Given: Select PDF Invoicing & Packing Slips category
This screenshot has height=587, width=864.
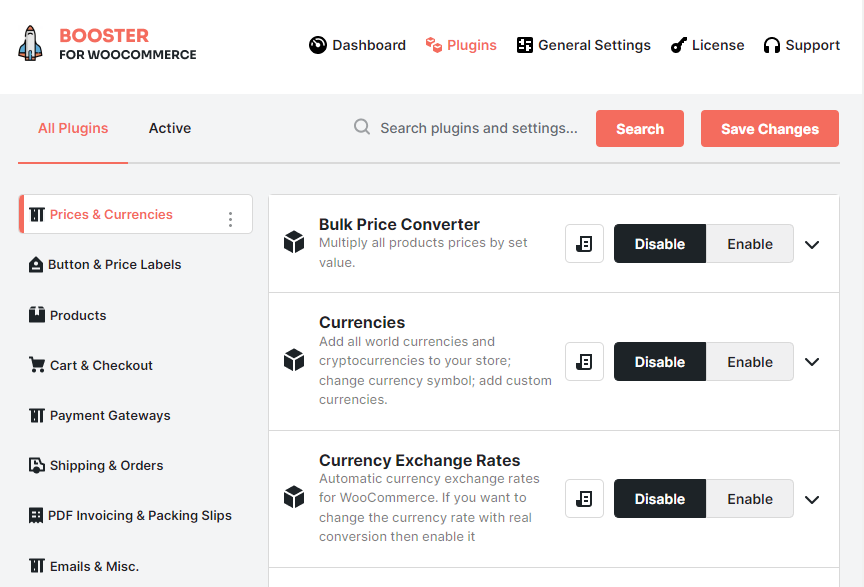Looking at the screenshot, I should 130,516.
